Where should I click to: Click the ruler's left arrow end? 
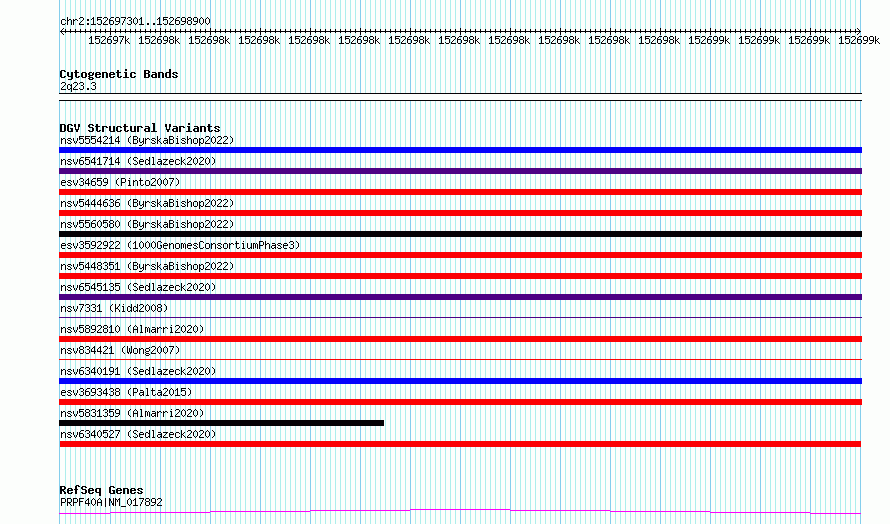pyautogui.click(x=62, y=31)
